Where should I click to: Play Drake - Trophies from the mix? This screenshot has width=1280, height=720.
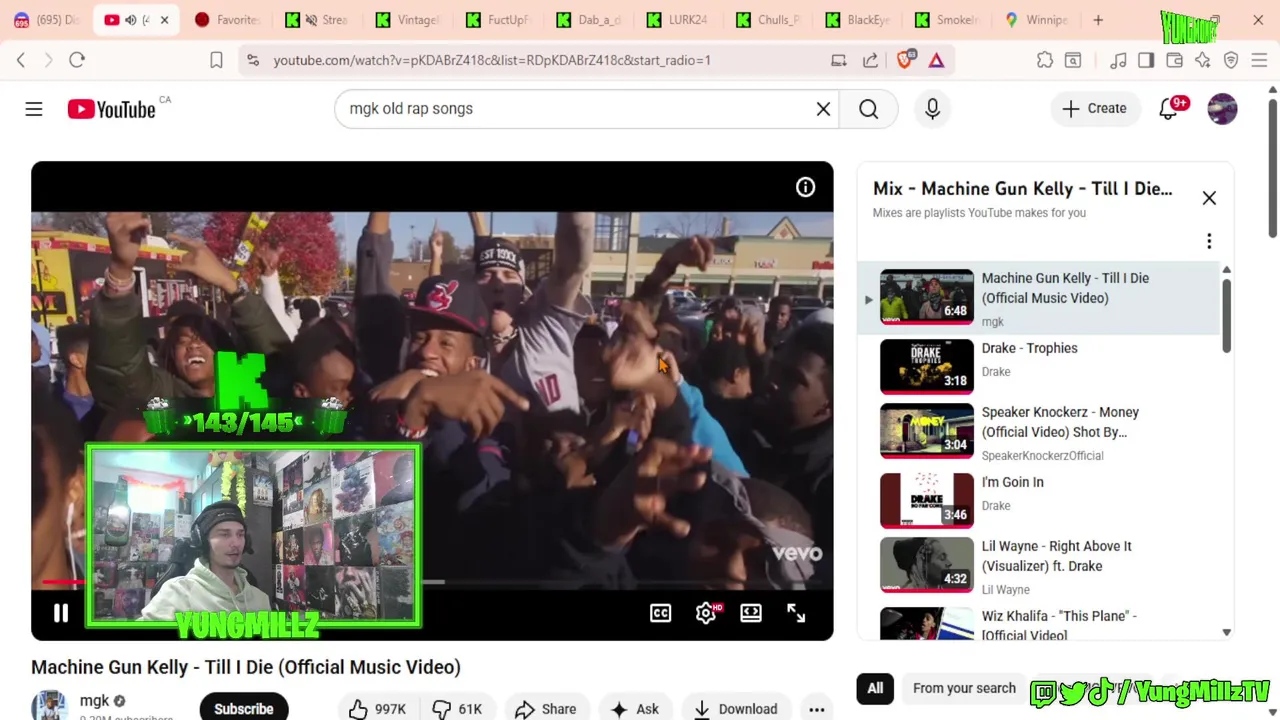(1040, 367)
